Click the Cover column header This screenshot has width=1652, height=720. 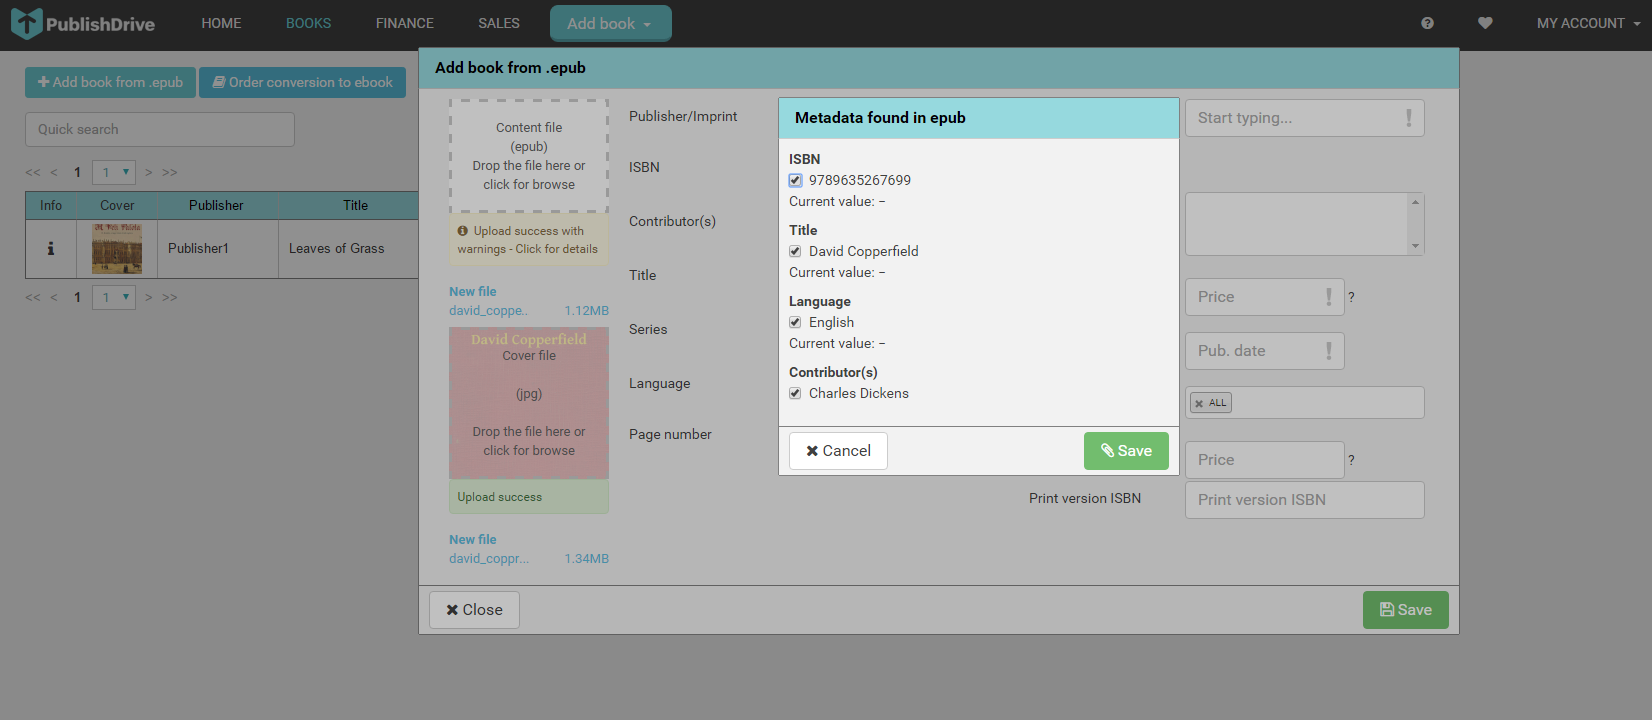click(x=117, y=205)
